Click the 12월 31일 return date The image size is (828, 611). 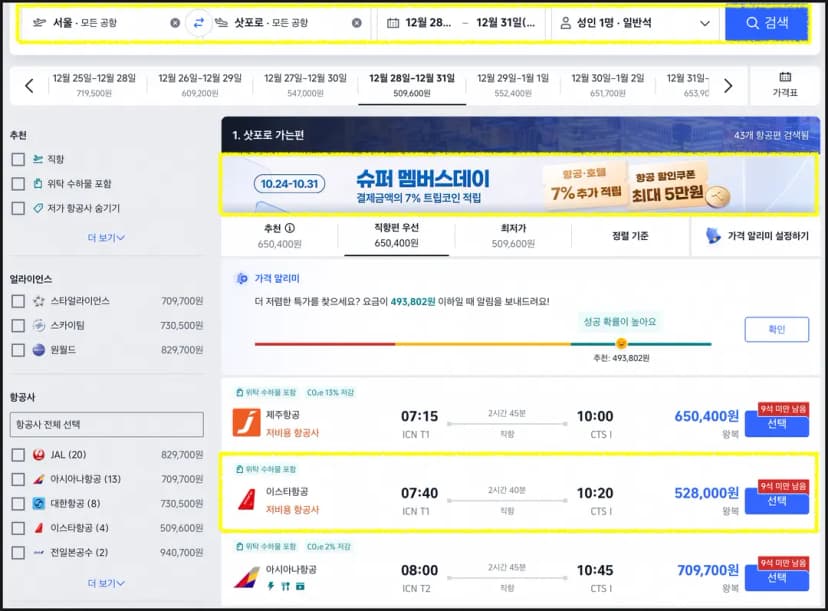click(505, 23)
